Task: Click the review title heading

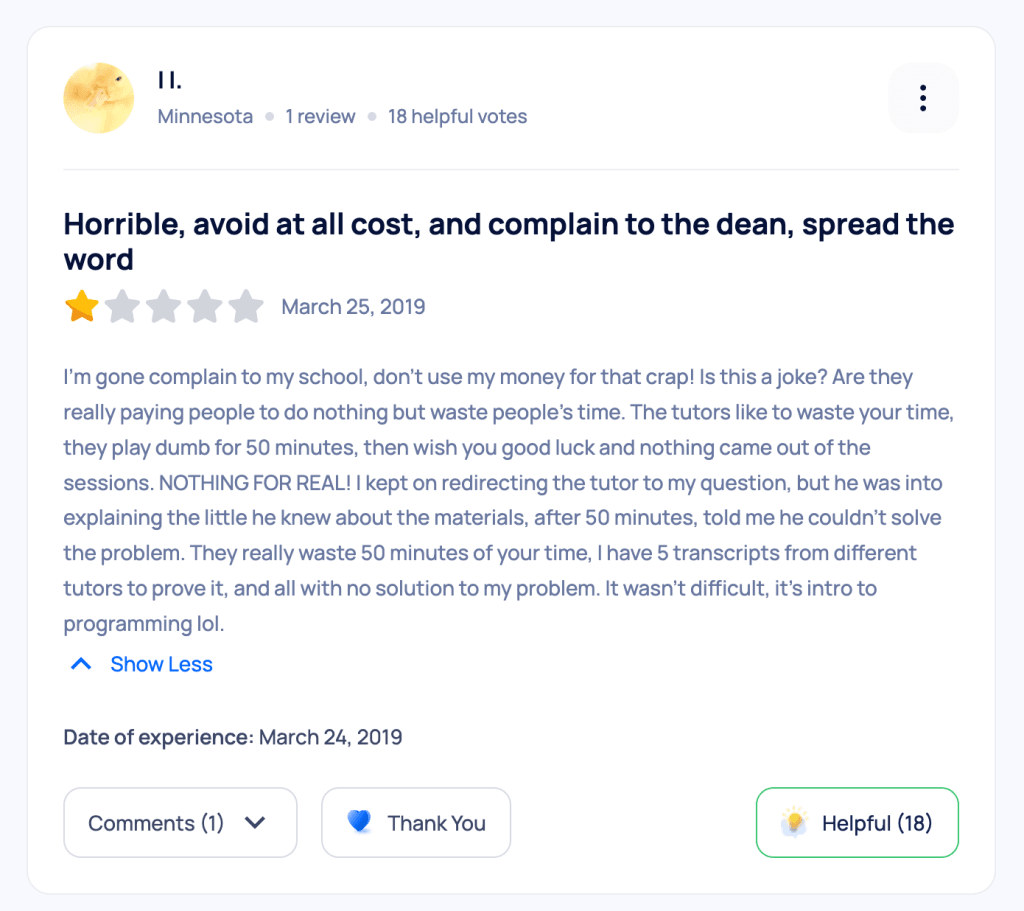Action: tap(508, 240)
